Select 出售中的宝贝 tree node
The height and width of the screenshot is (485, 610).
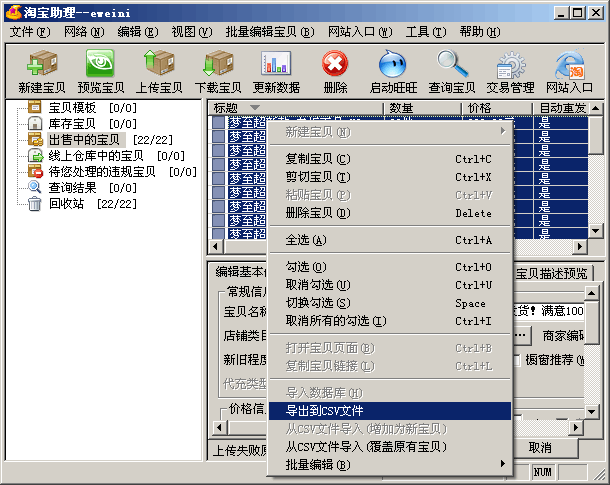(84, 140)
